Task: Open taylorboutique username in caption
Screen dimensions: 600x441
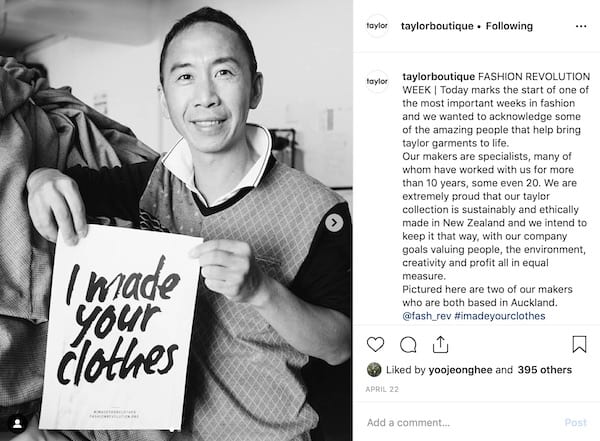Action: 439,77
